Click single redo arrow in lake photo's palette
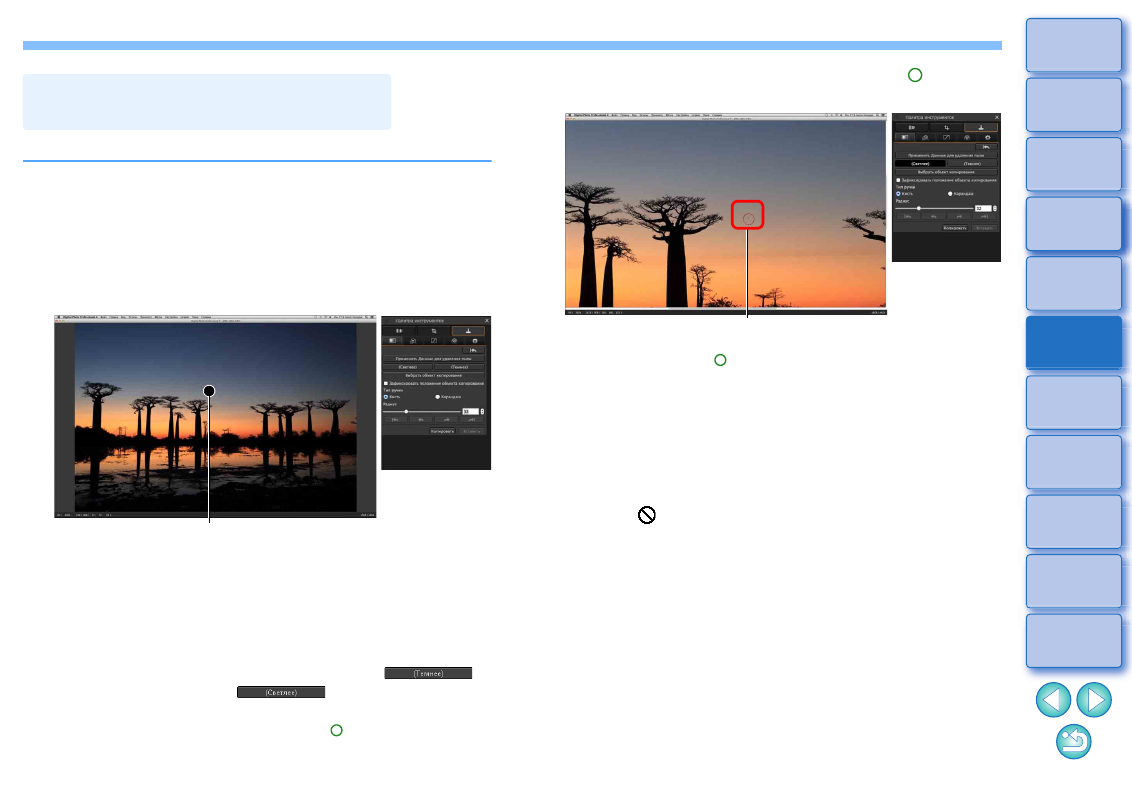 coord(448,419)
